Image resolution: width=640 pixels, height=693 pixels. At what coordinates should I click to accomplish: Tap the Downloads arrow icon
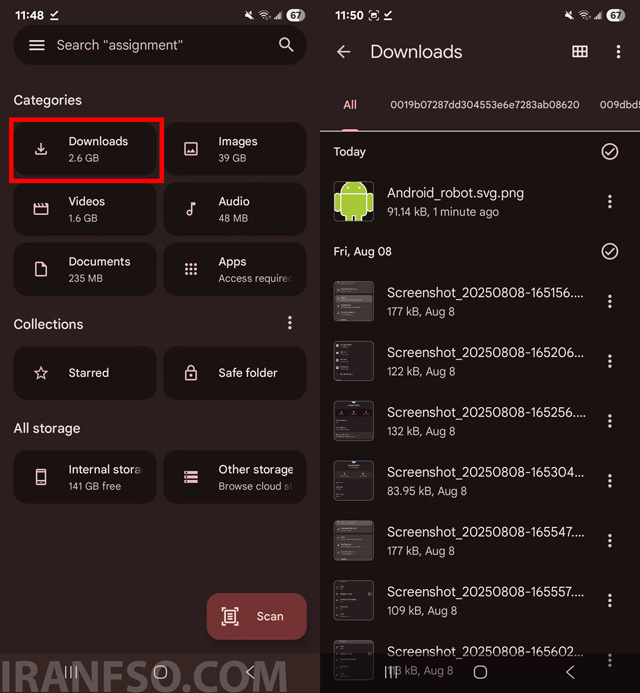41,149
